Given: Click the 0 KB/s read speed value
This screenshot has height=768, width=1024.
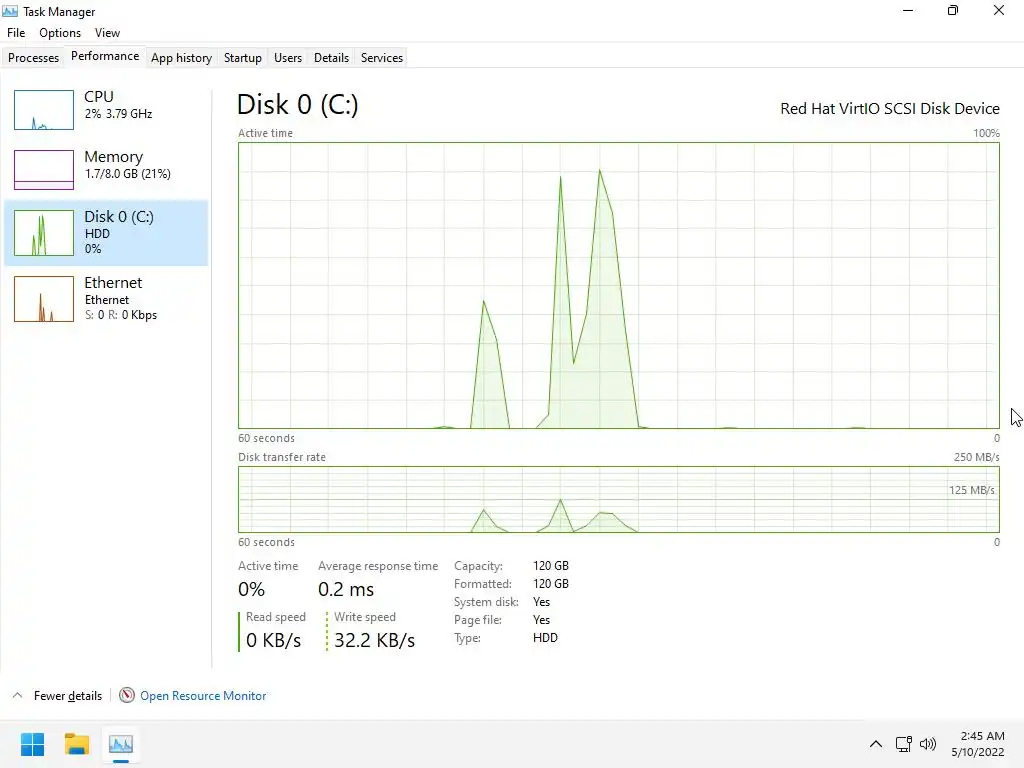Looking at the screenshot, I should pyautogui.click(x=274, y=640).
